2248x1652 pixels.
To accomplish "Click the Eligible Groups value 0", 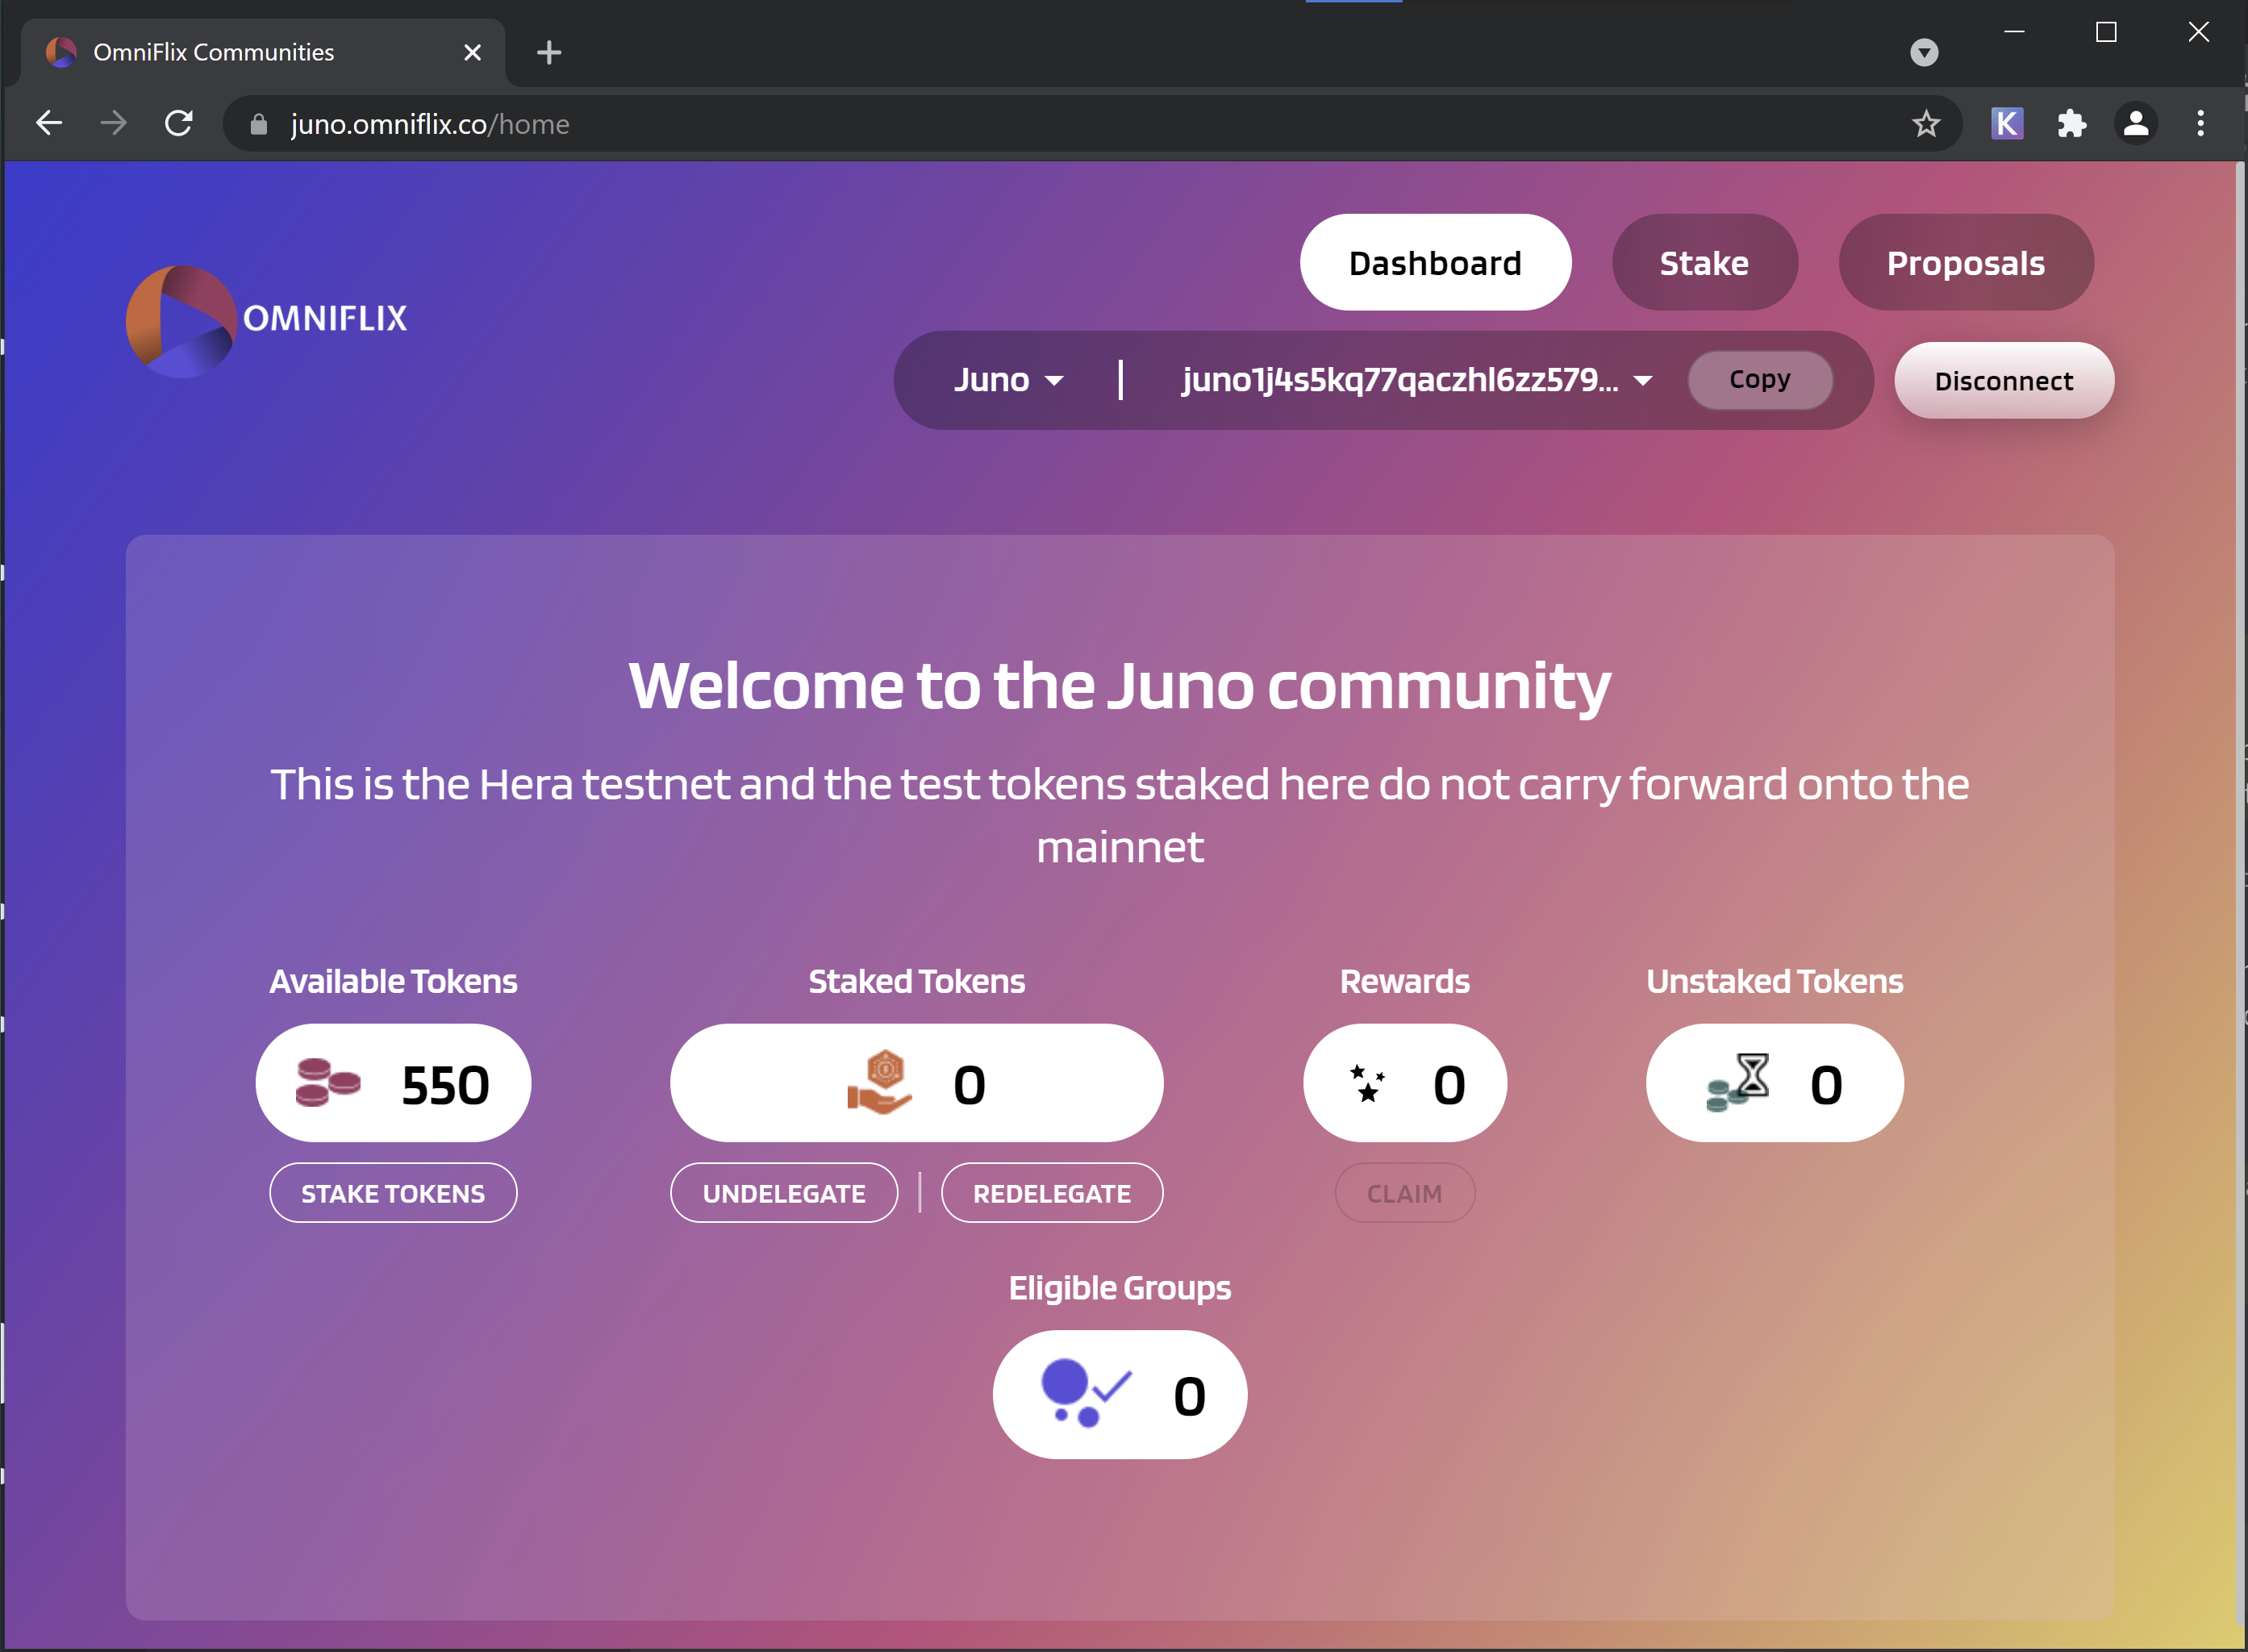I will point(1189,1396).
